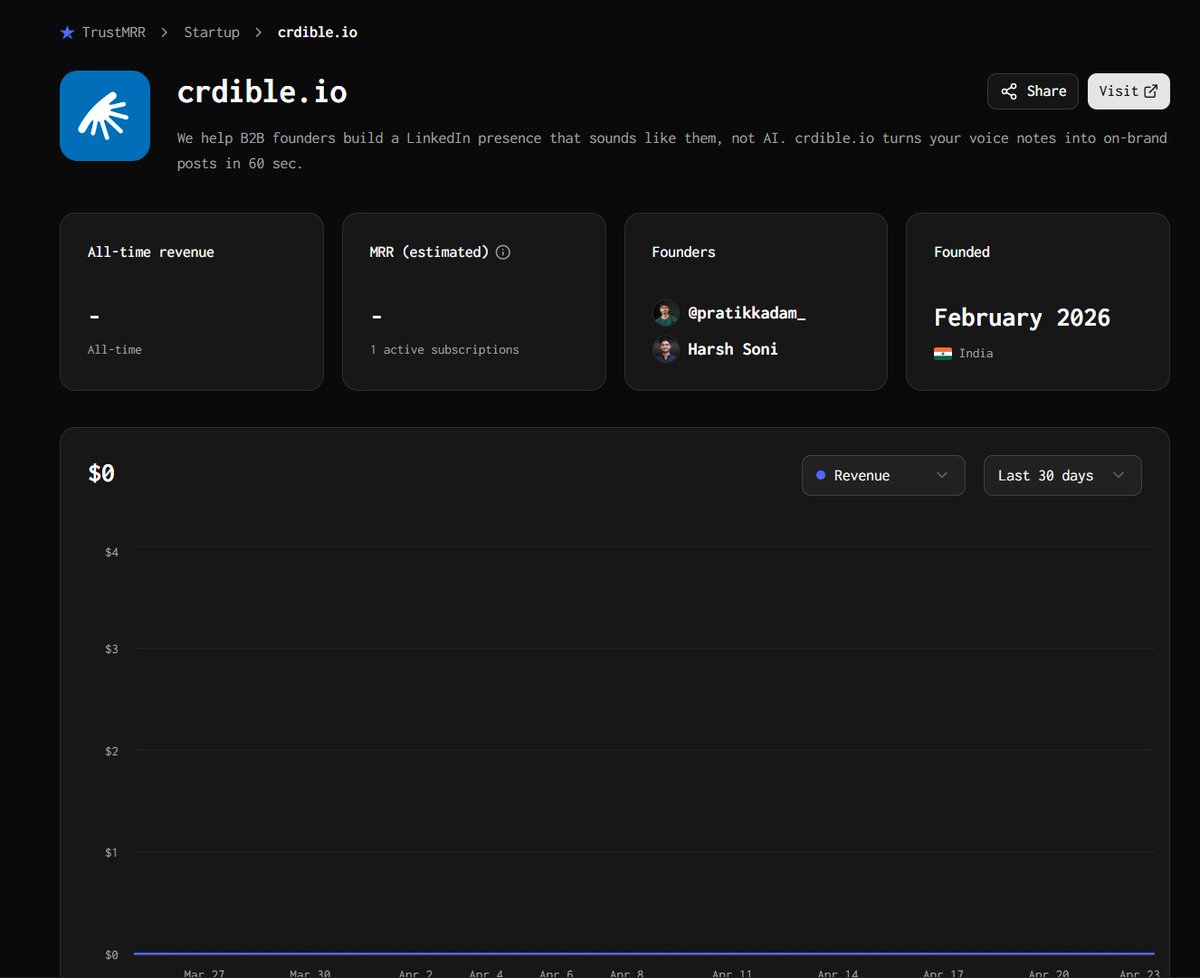
Task: Click the "Founders" card heading
Action: [683, 252]
